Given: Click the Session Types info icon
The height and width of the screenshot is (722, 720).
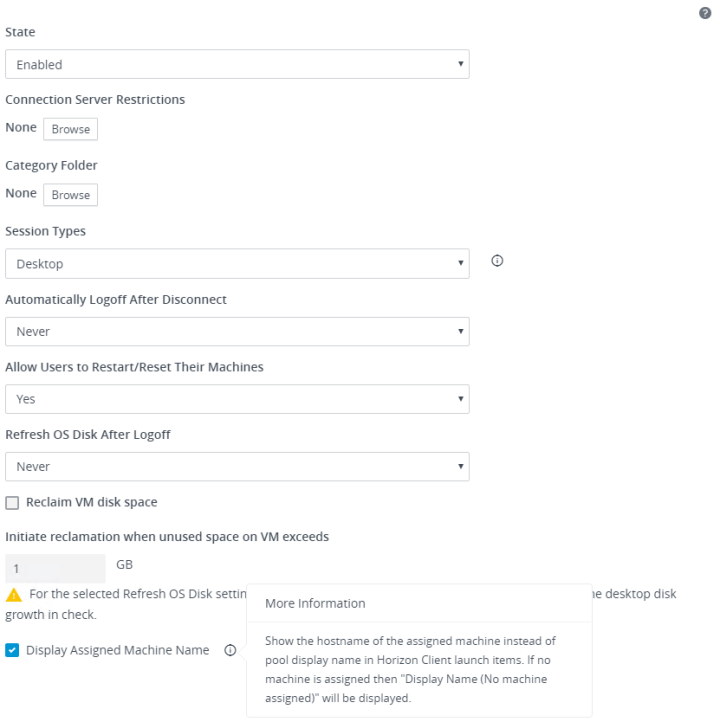Looking at the screenshot, I should (x=497, y=262).
